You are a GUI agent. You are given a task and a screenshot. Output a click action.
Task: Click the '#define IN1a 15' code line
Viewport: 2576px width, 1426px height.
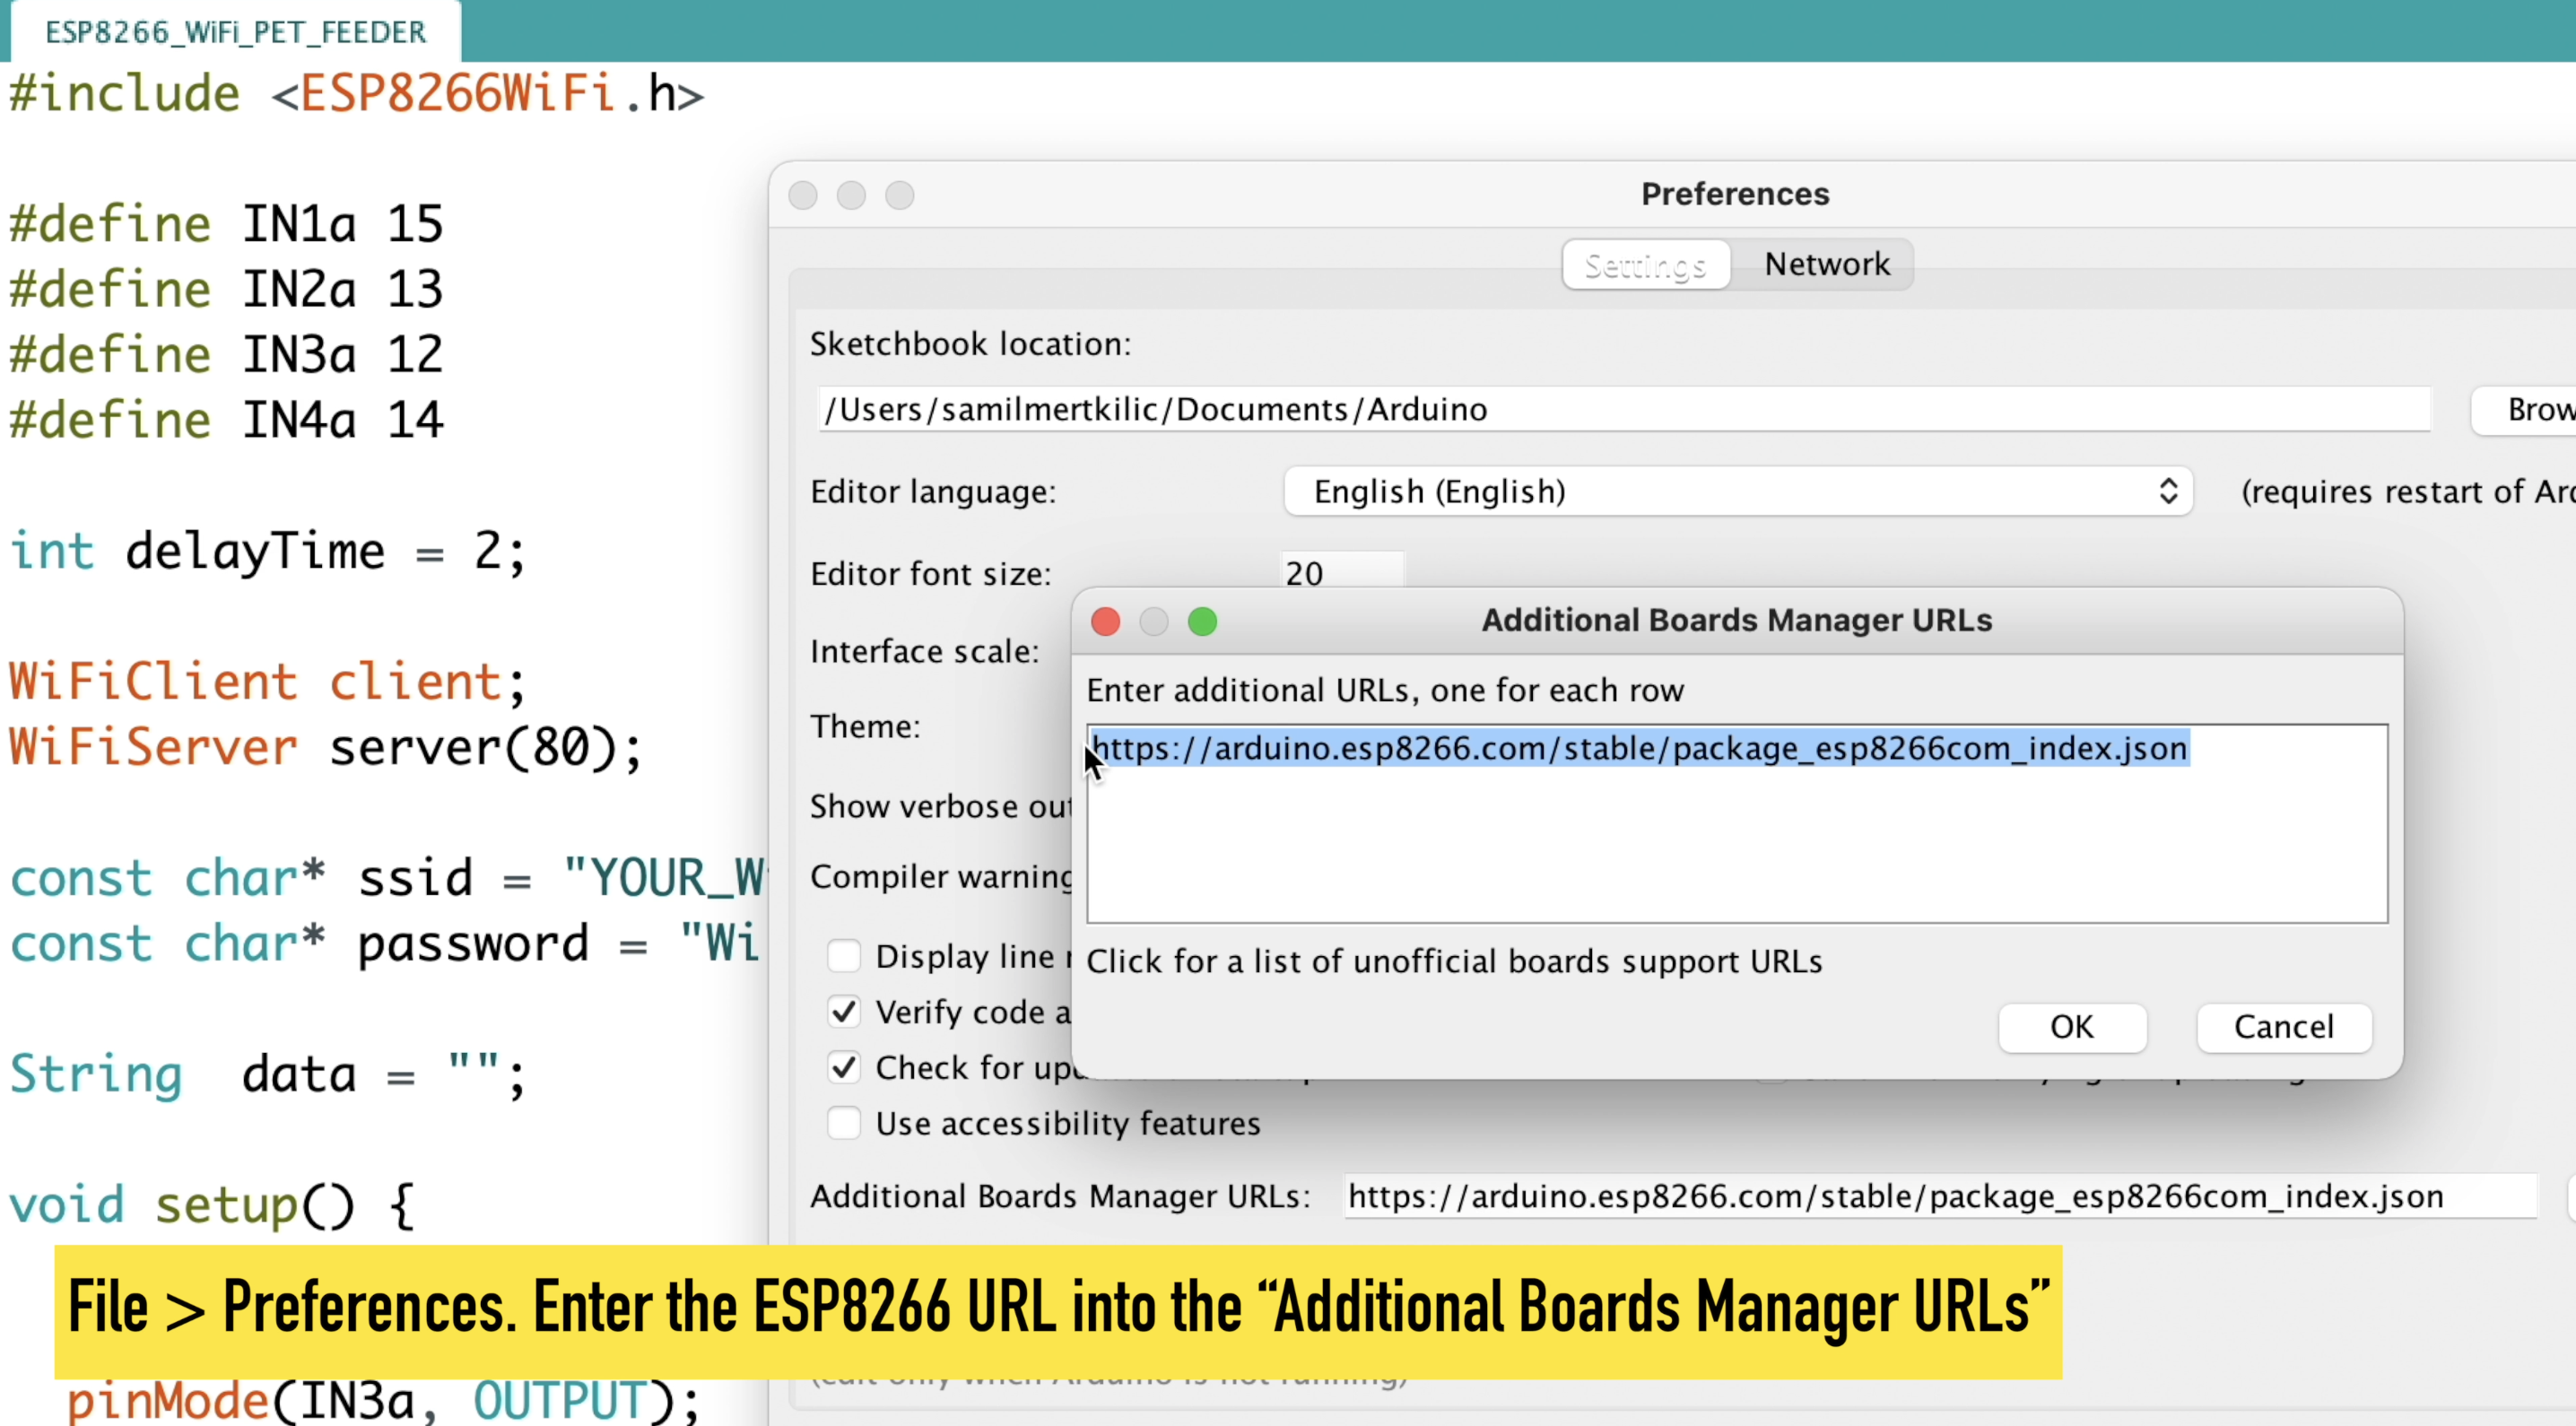point(226,224)
